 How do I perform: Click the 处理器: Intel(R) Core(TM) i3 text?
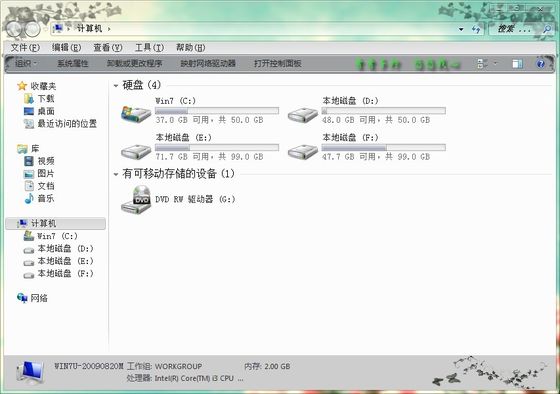coord(185,378)
